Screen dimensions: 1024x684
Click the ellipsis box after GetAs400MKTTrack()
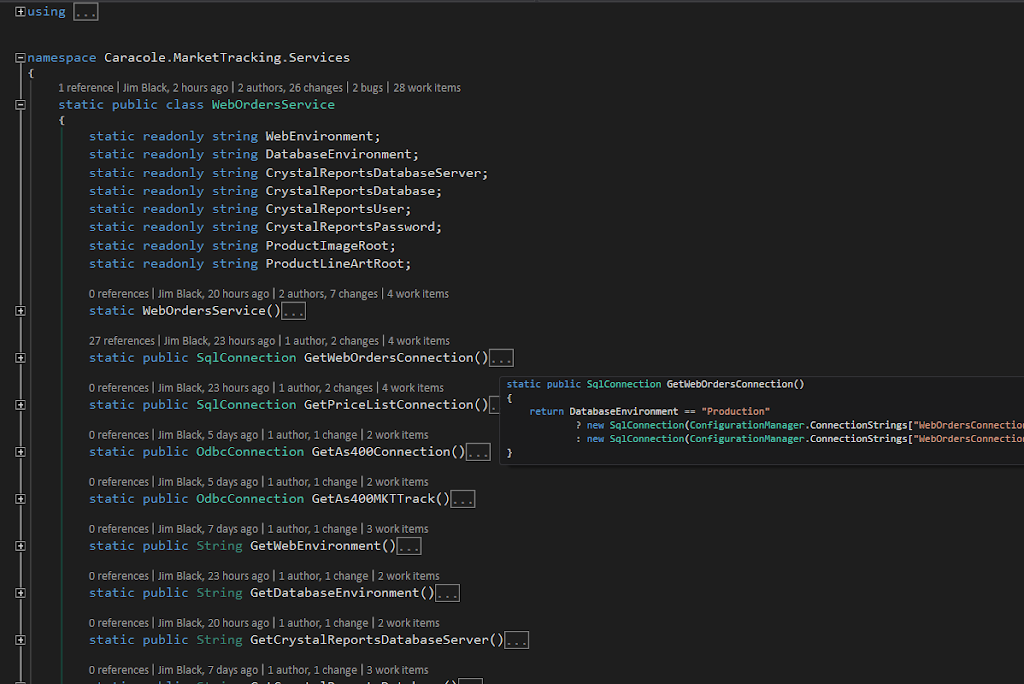463,499
